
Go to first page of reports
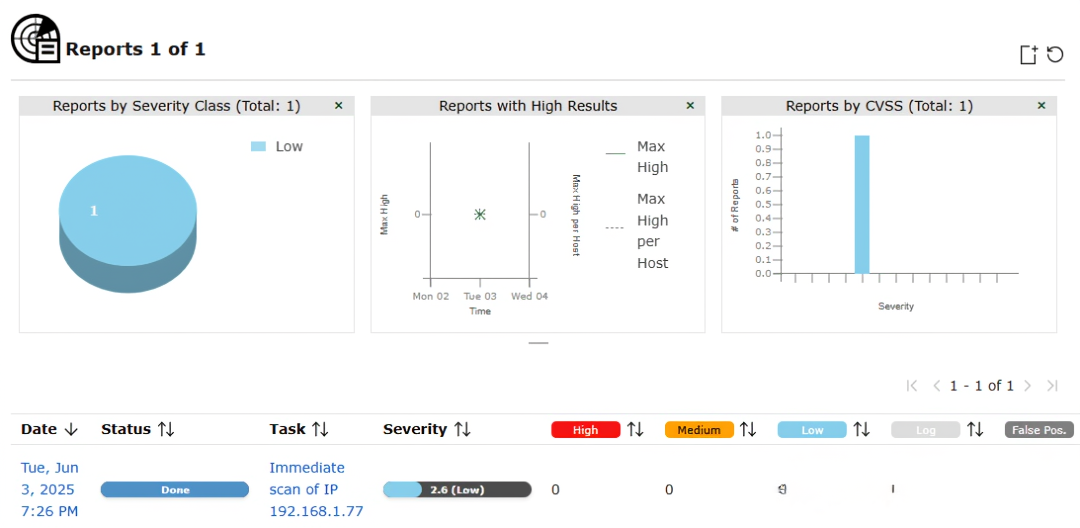pyautogui.click(x=912, y=386)
